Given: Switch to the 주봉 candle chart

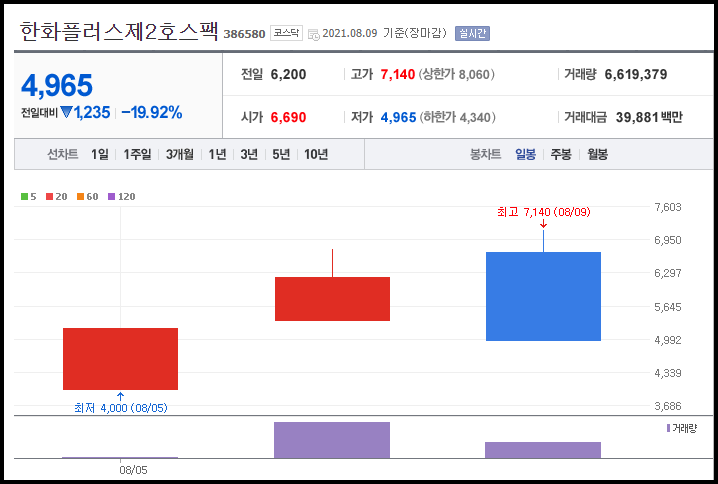Looking at the screenshot, I should [561, 154].
